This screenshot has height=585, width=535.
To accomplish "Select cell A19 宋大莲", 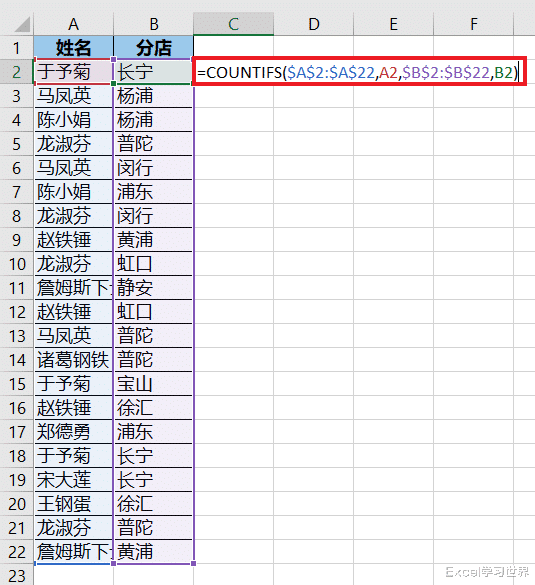I will pyautogui.click(x=73, y=480).
